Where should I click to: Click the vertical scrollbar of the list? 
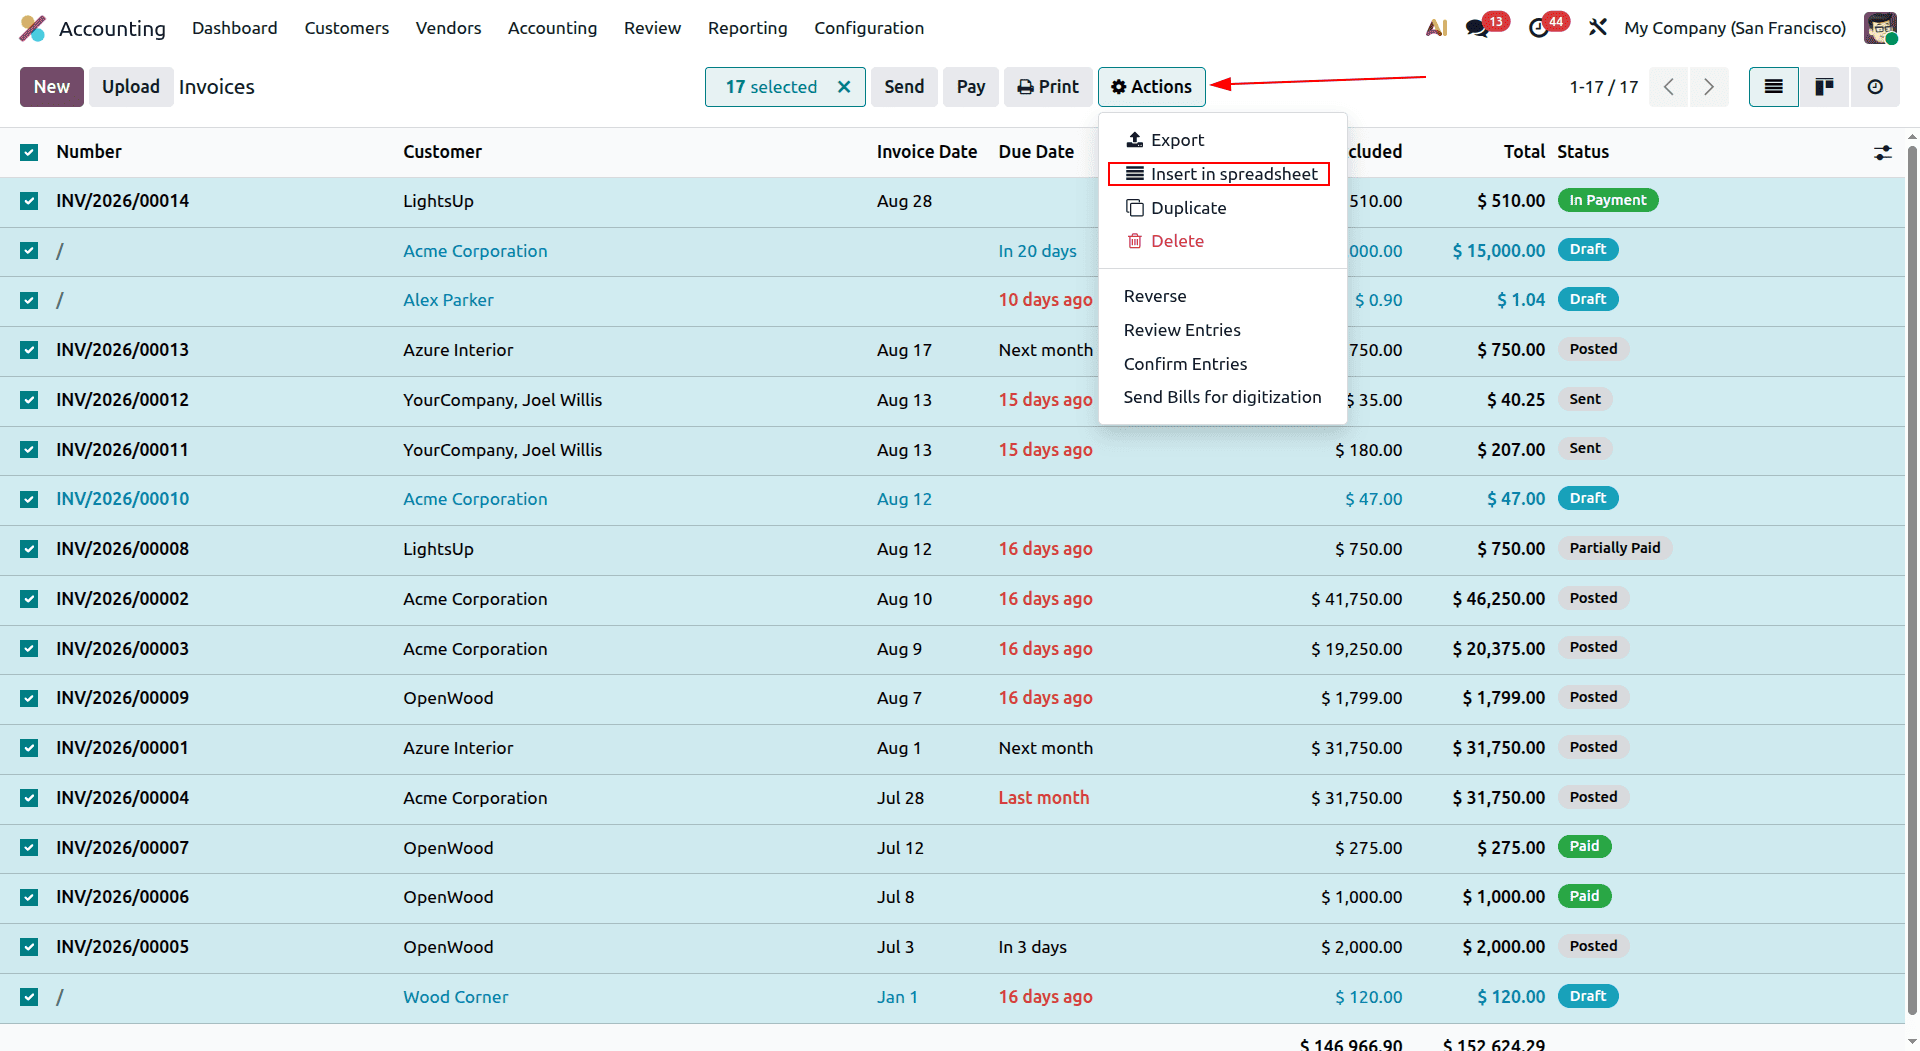click(1912, 580)
